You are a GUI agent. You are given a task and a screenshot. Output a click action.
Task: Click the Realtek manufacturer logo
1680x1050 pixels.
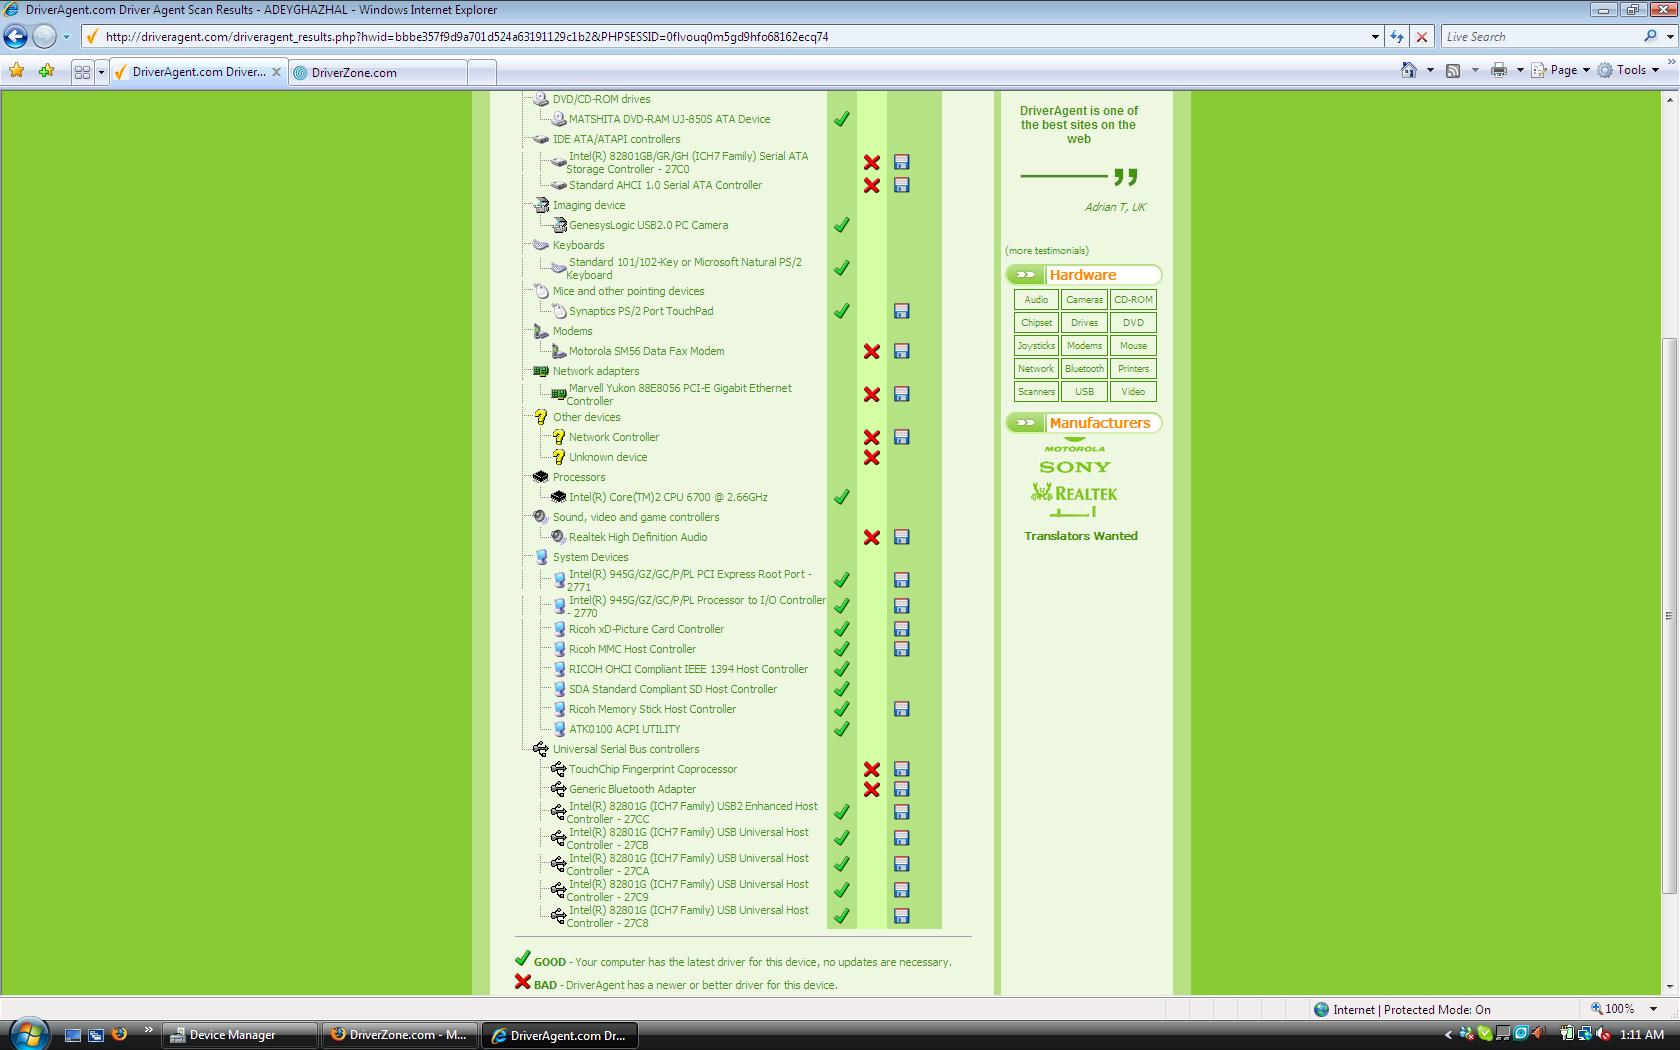[x=1074, y=493]
